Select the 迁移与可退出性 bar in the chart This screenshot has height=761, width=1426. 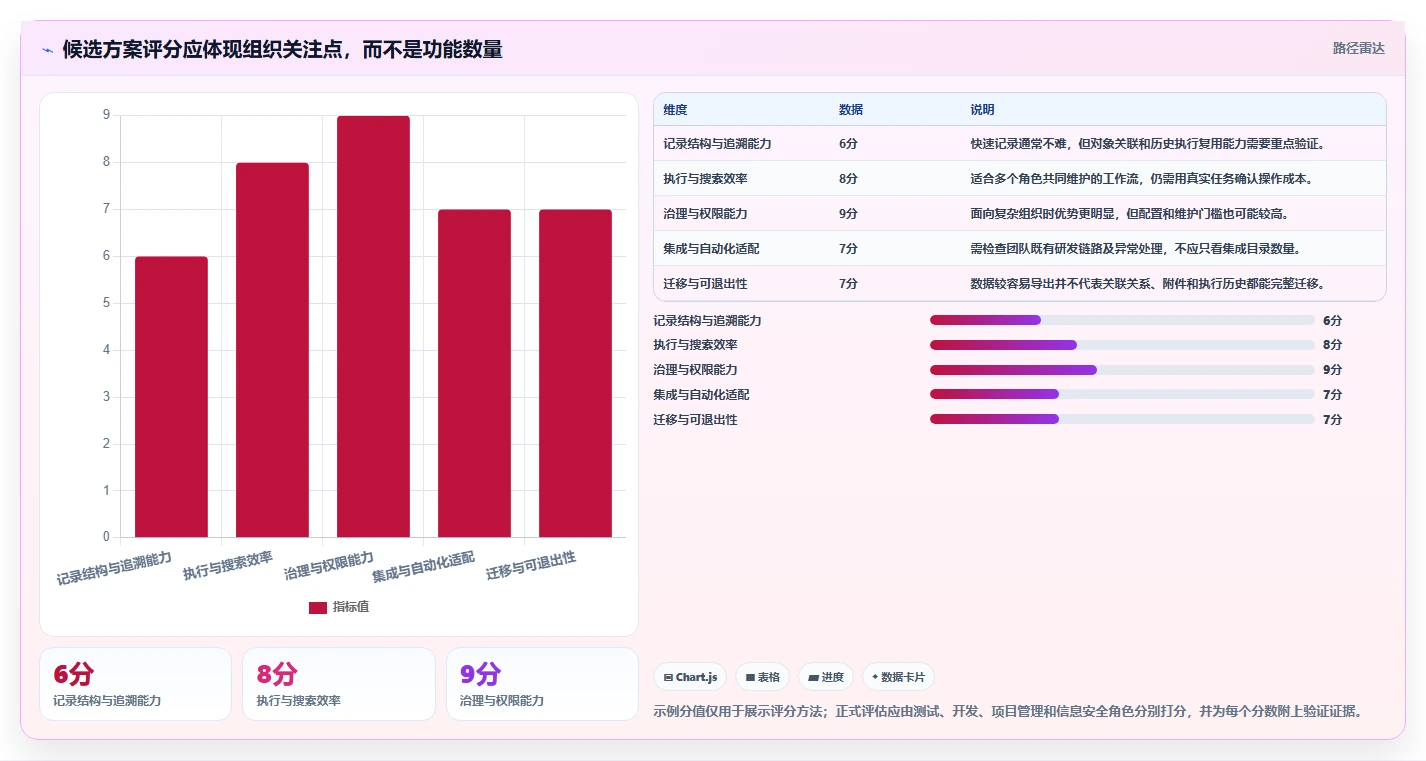pyautogui.click(x=575, y=373)
